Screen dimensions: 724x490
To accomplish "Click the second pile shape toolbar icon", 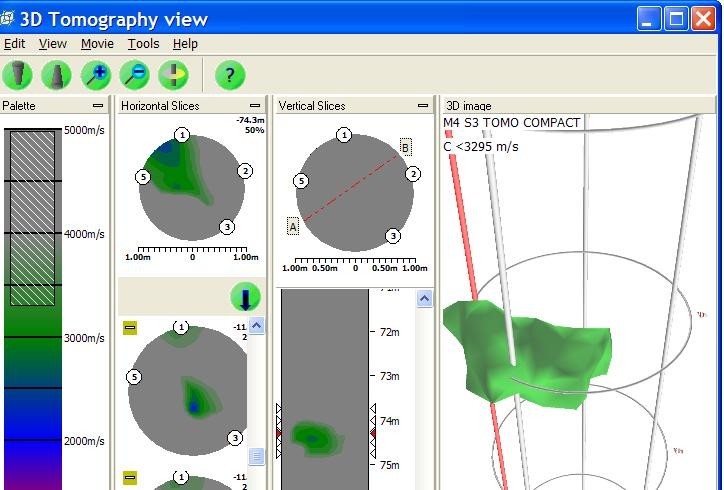I will click(x=57, y=75).
